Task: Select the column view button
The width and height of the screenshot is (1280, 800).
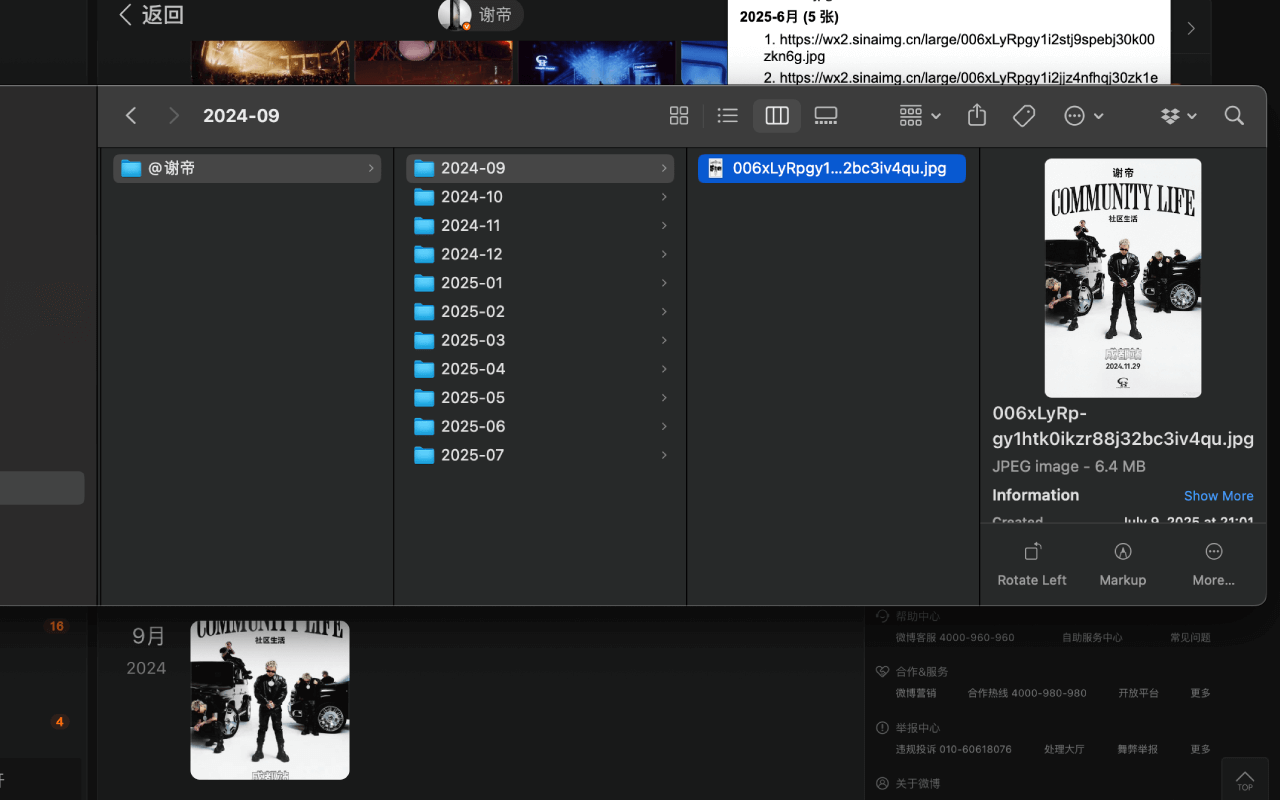Action: coord(777,116)
